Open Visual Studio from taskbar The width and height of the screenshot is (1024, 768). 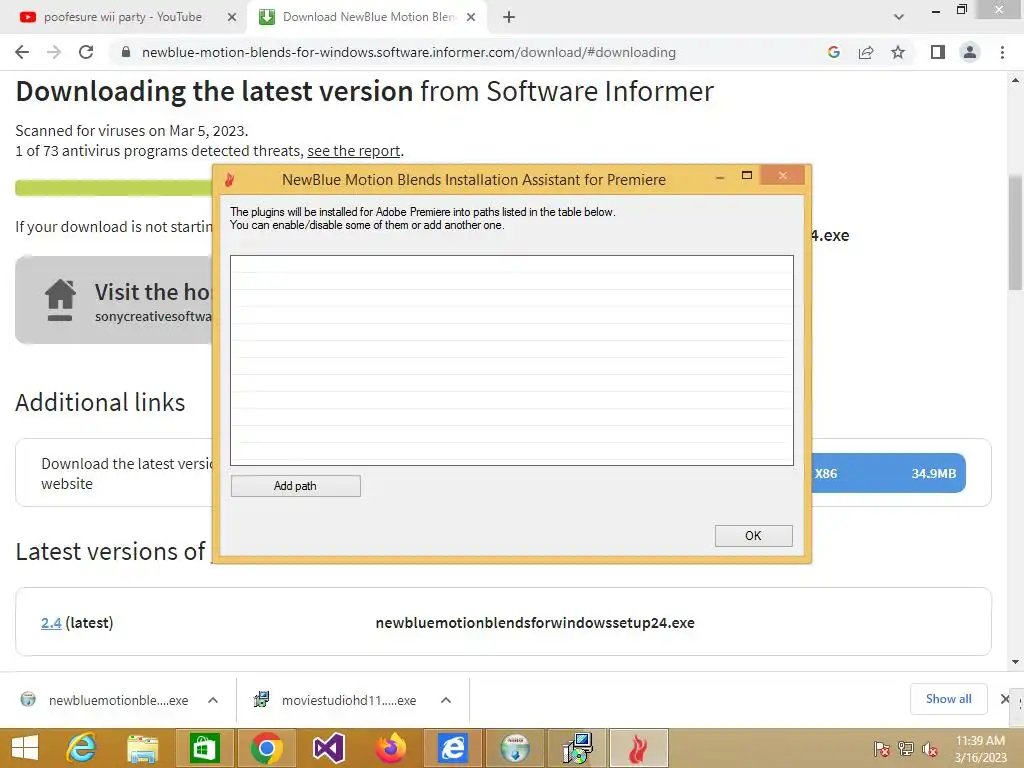pyautogui.click(x=328, y=748)
